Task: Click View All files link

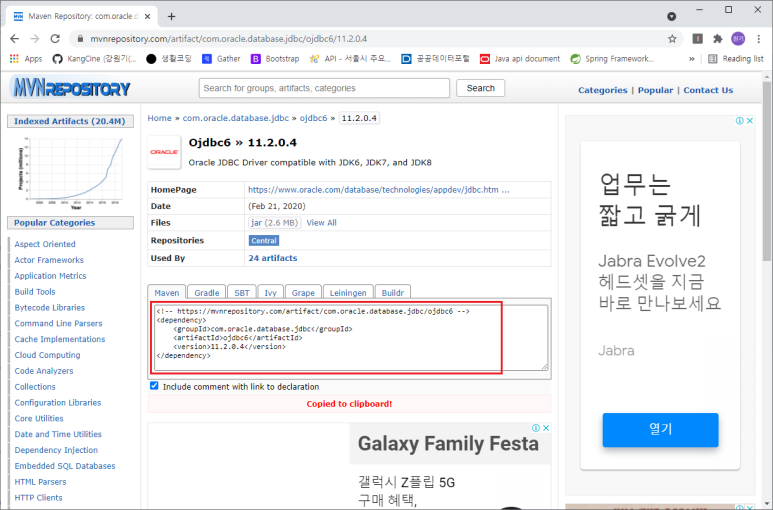Action: [x=321, y=223]
